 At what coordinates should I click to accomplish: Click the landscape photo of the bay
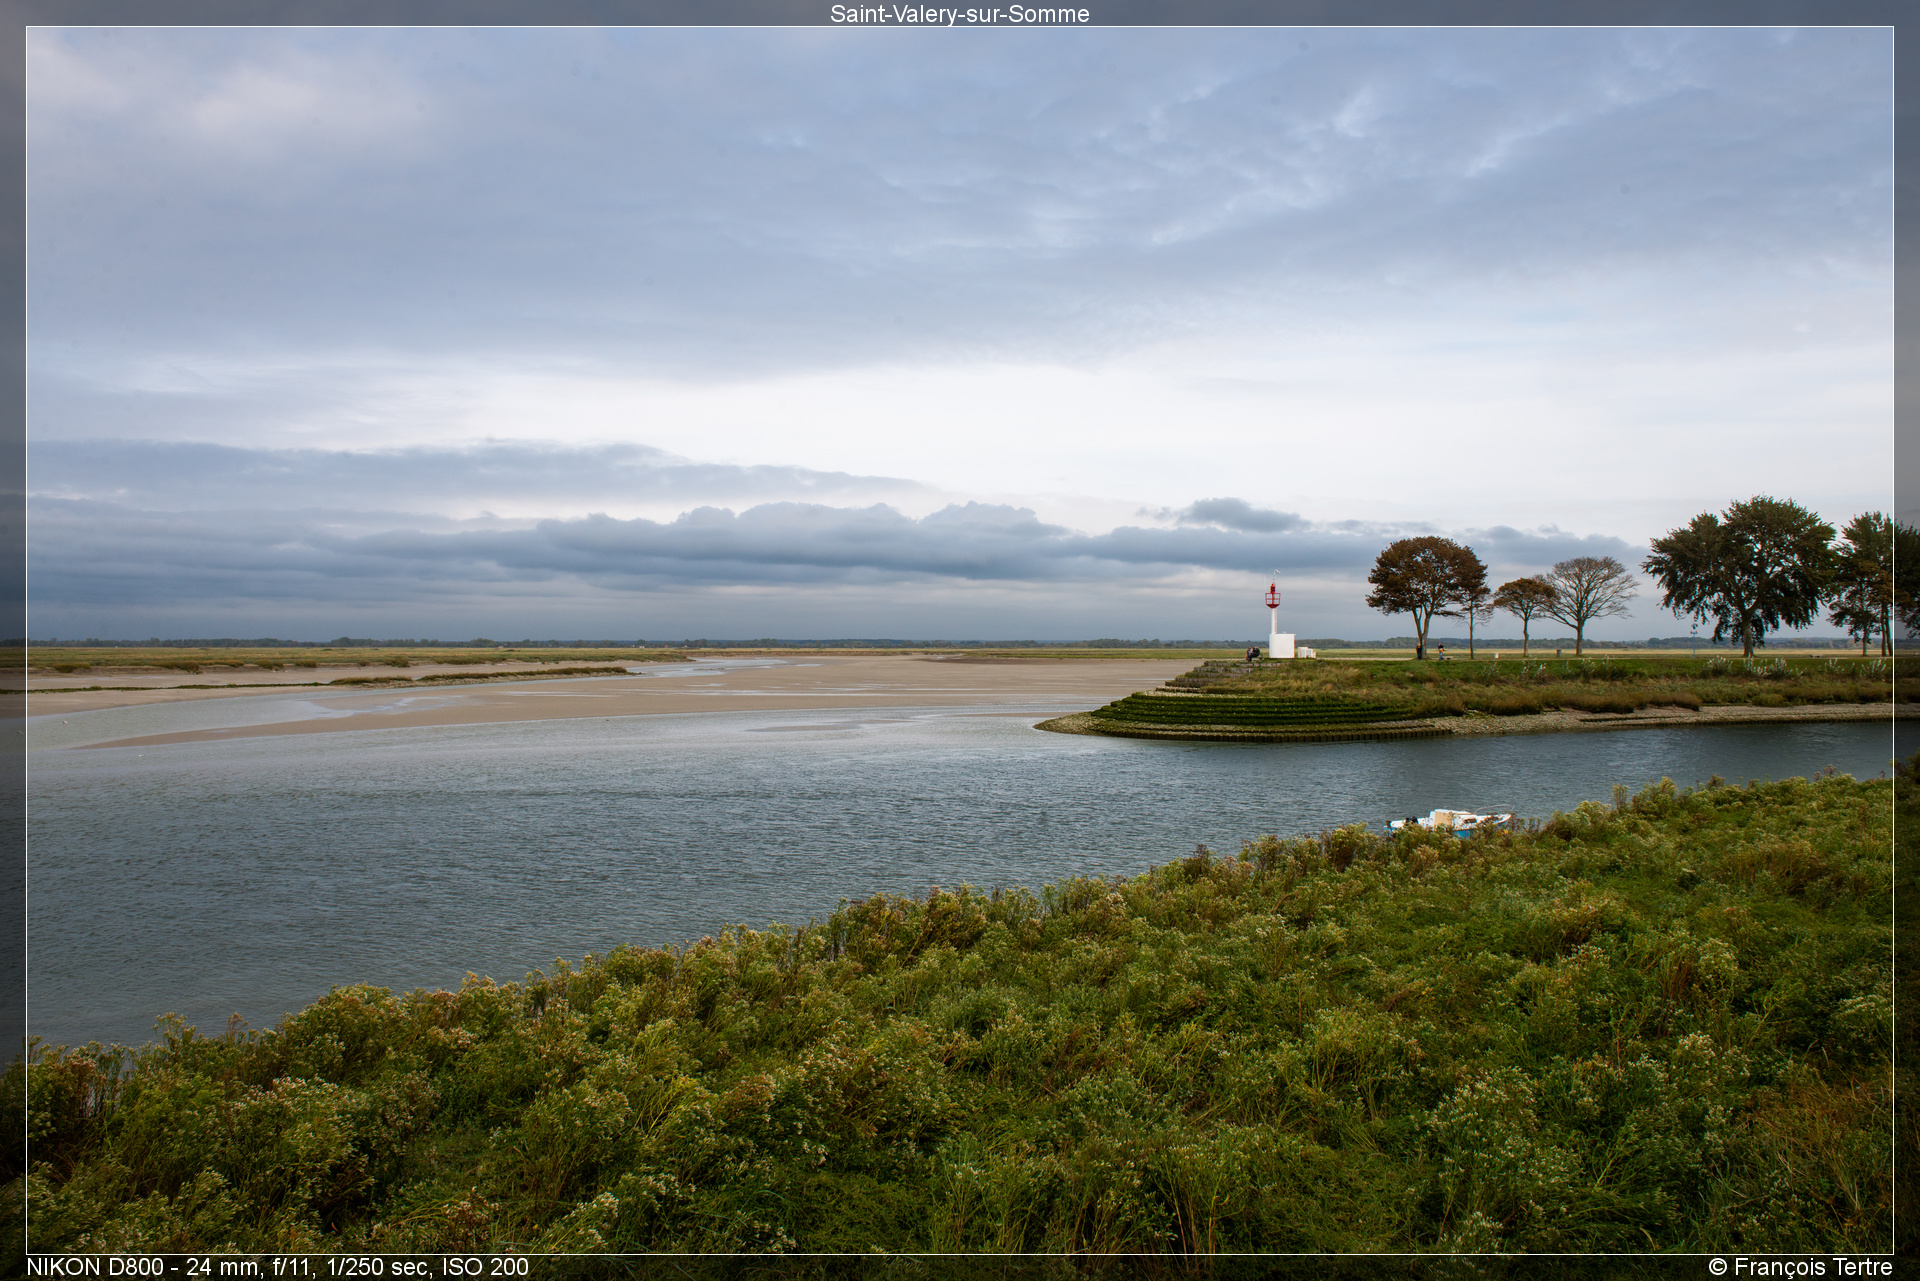click(960, 640)
